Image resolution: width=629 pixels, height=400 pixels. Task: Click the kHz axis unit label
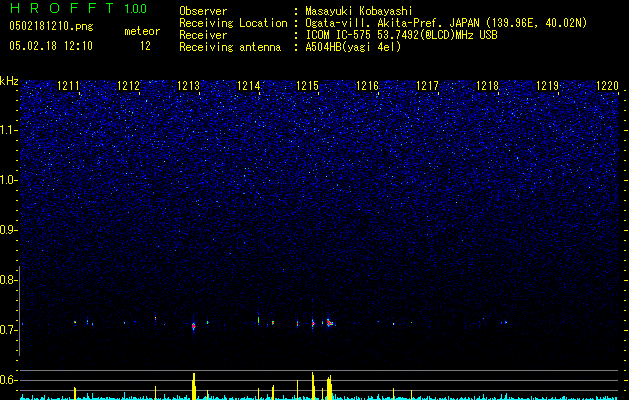(x=9, y=81)
